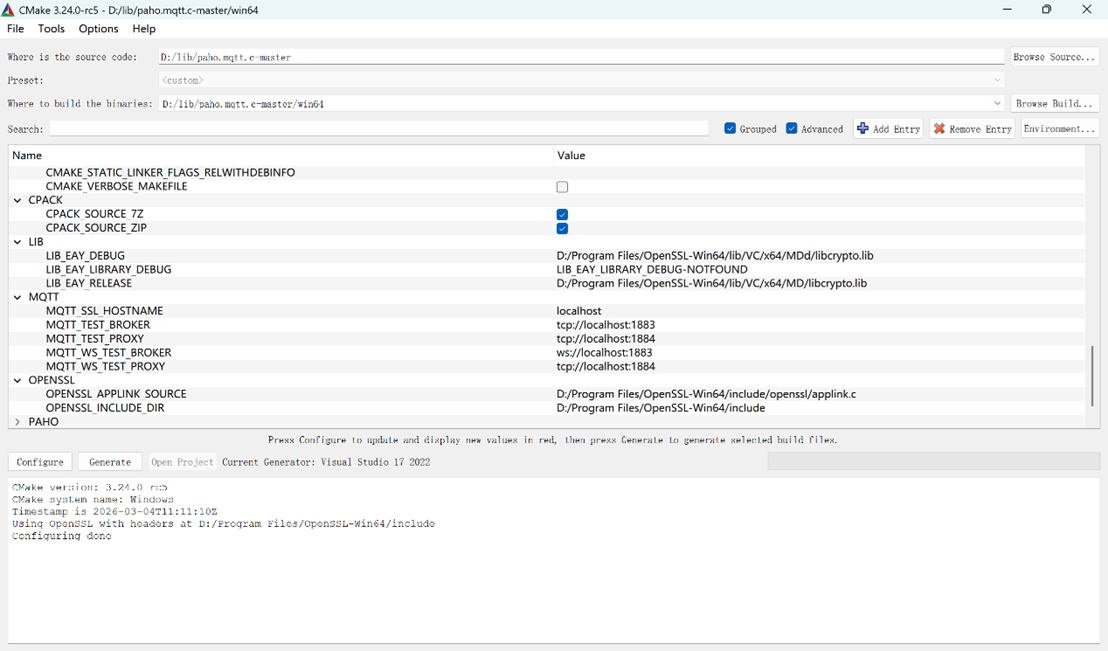Click the 'Configuring done' output line
Viewport: 1108px width, 651px height.
tap(61, 536)
